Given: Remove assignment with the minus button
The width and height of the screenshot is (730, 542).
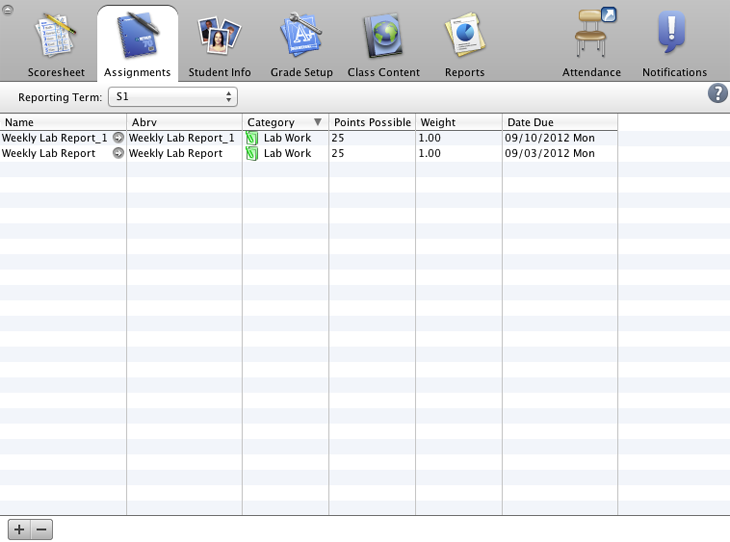Looking at the screenshot, I should click(x=42, y=530).
